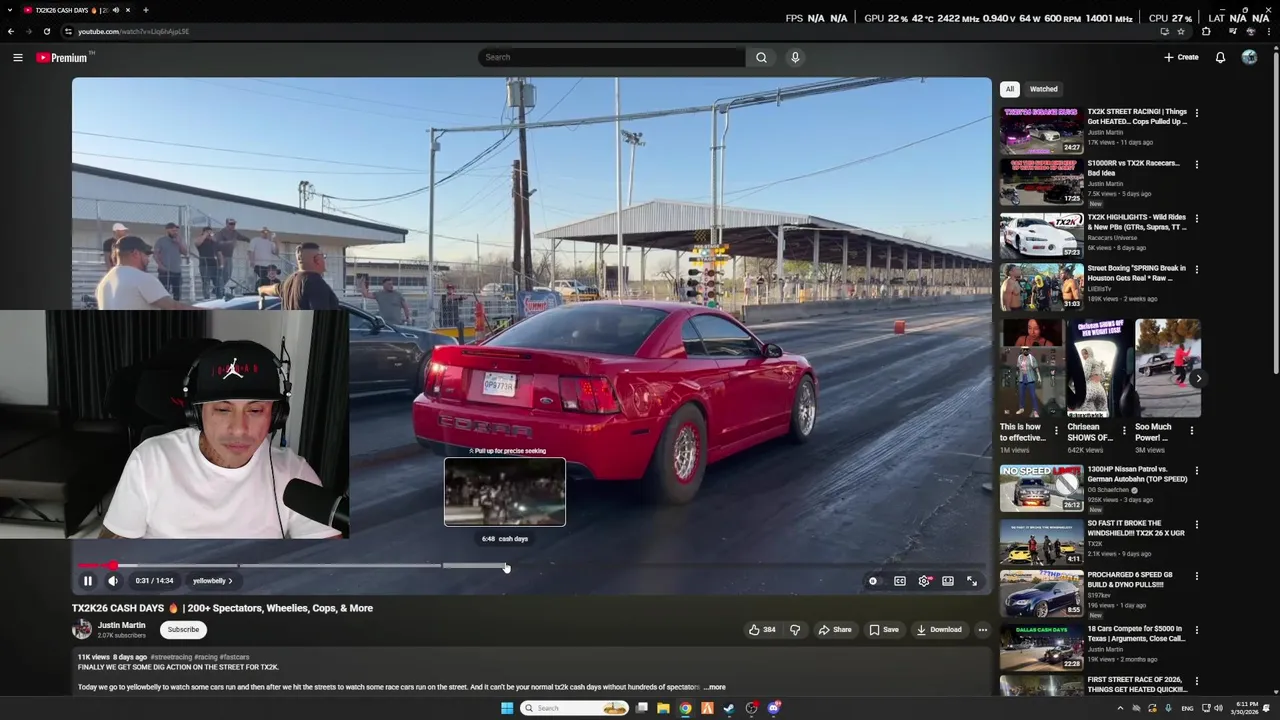Pause the video
Screen dimensions: 1280x720
pos(87,581)
